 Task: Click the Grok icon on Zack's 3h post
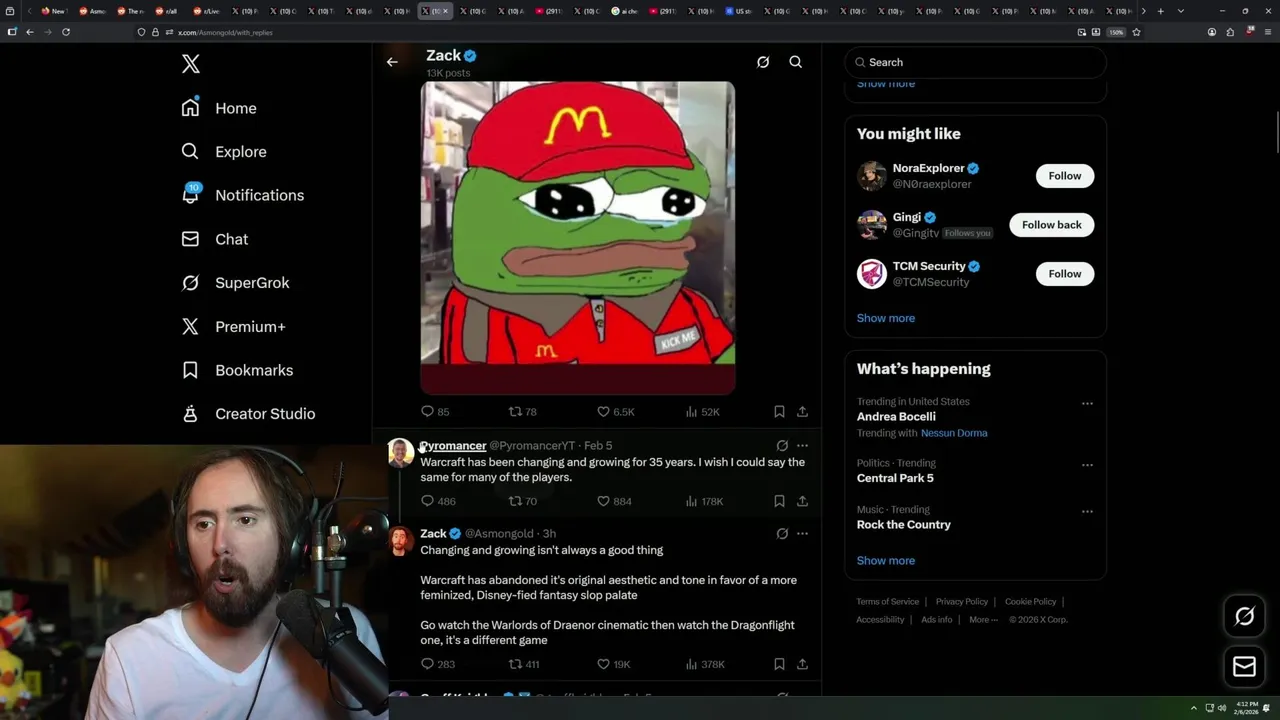pyautogui.click(x=782, y=534)
